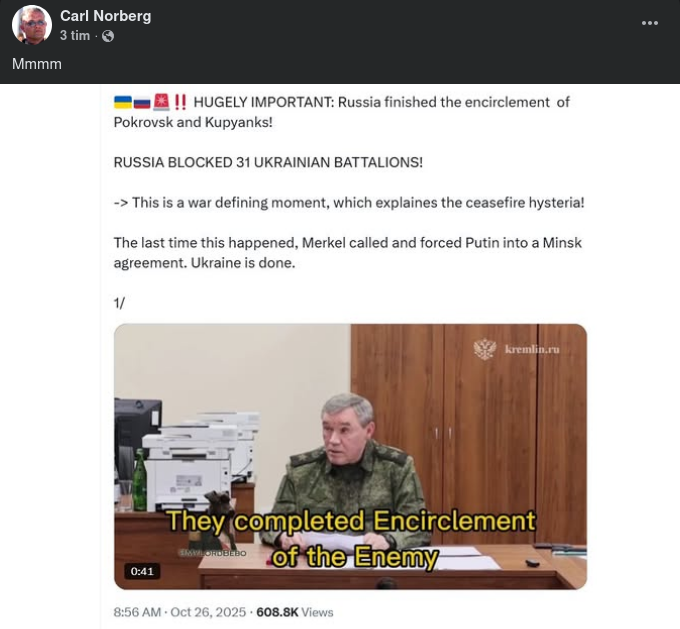Screen dimensions: 680x629
Task: Play the embedded video thumbnail
Action: click(350, 456)
